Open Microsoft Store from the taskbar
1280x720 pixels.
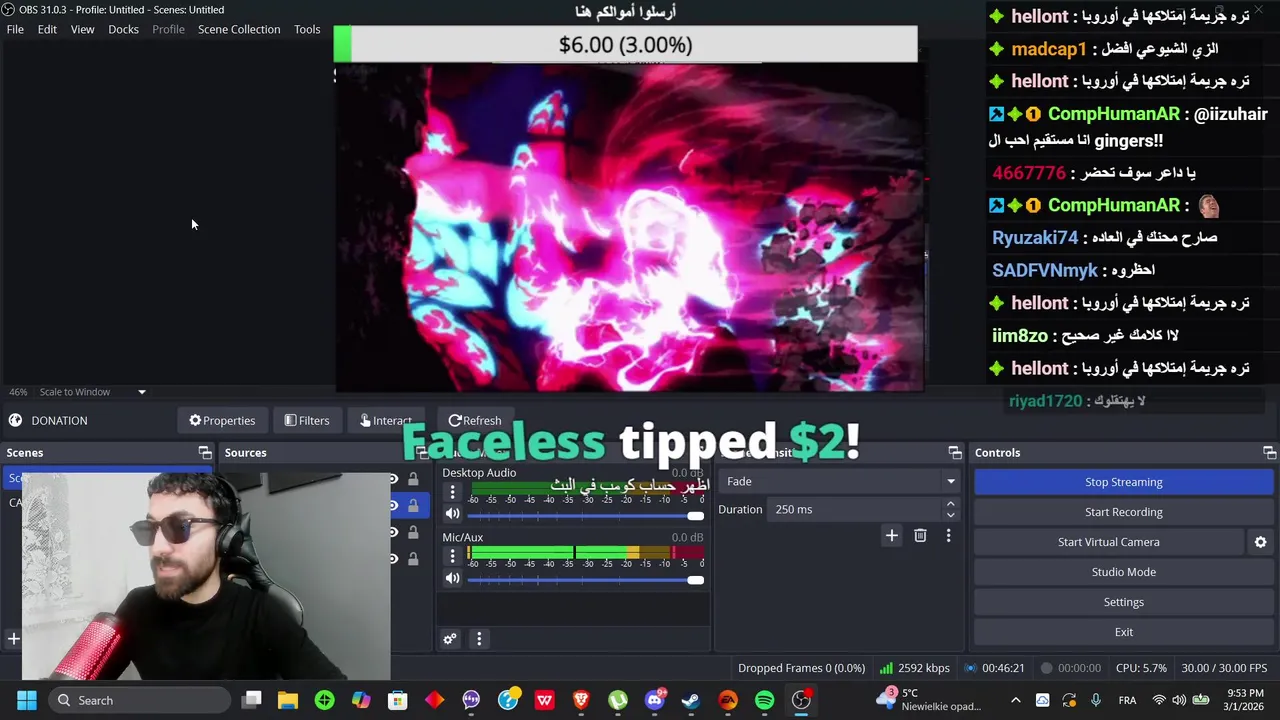click(398, 700)
